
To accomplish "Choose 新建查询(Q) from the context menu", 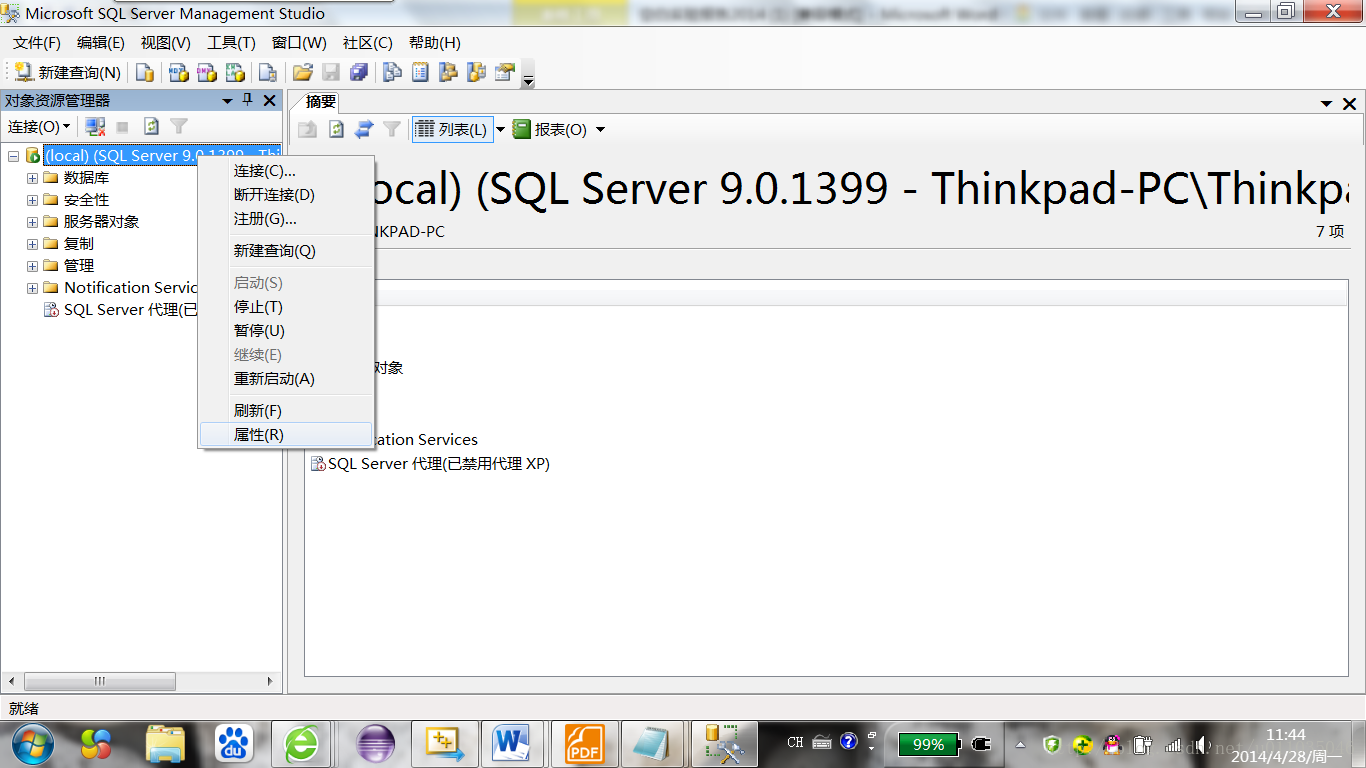I will point(287,251).
